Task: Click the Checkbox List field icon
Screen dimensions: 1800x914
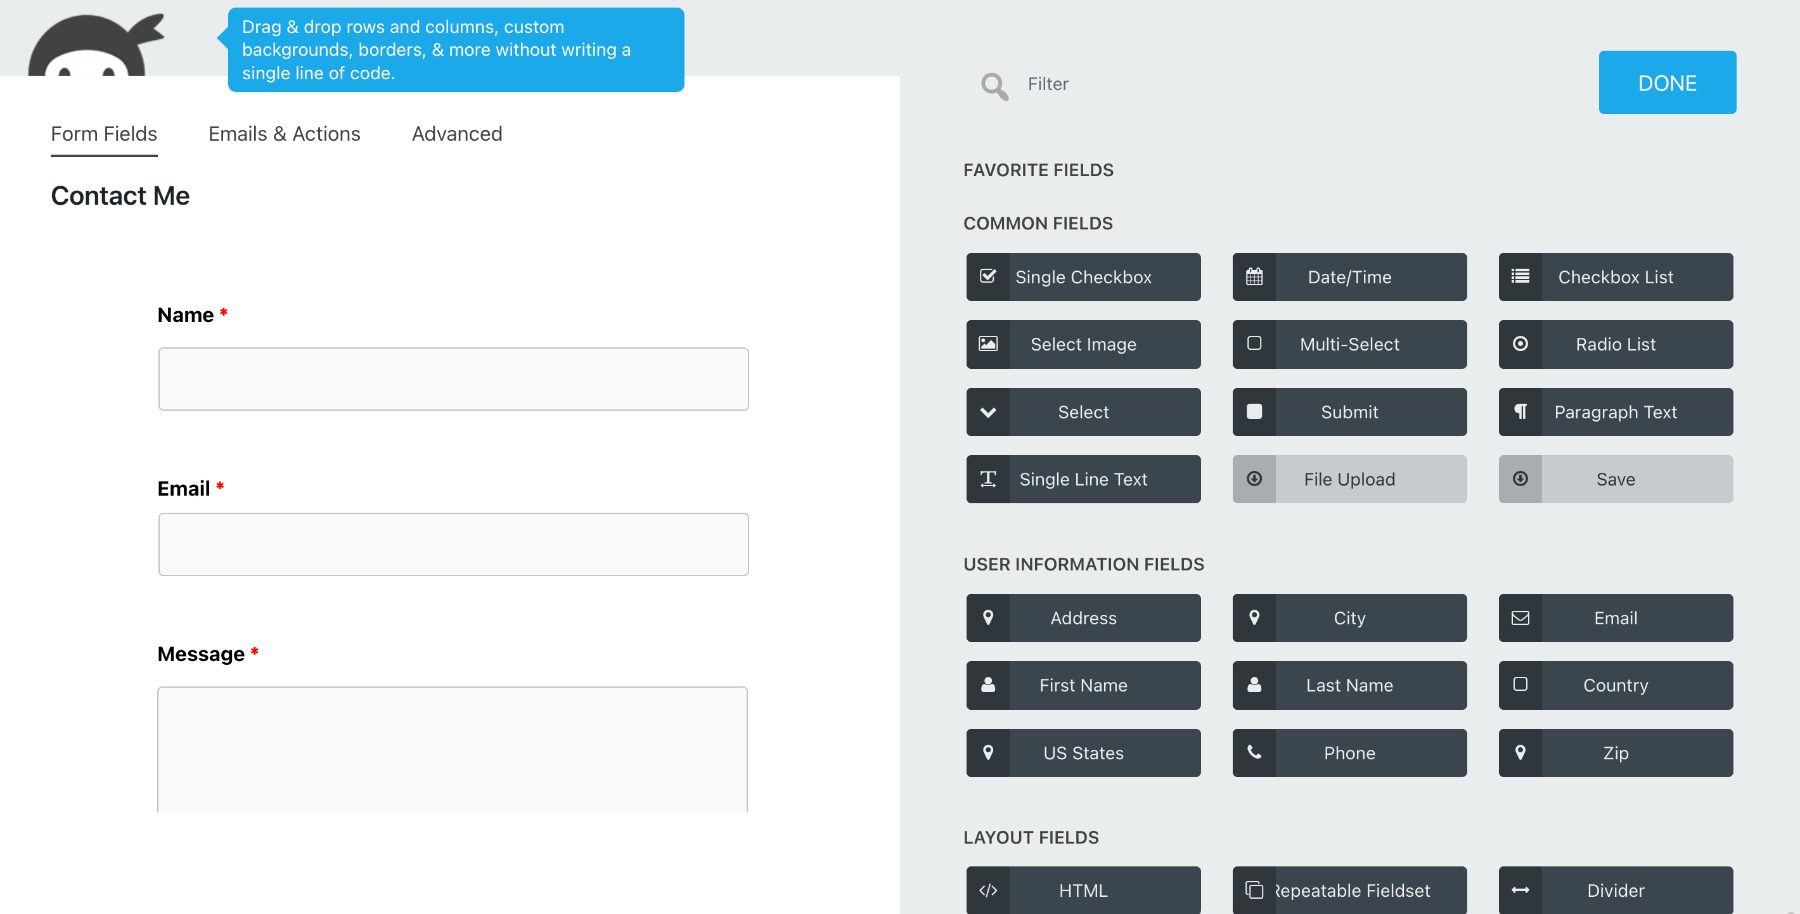Action: click(1521, 276)
